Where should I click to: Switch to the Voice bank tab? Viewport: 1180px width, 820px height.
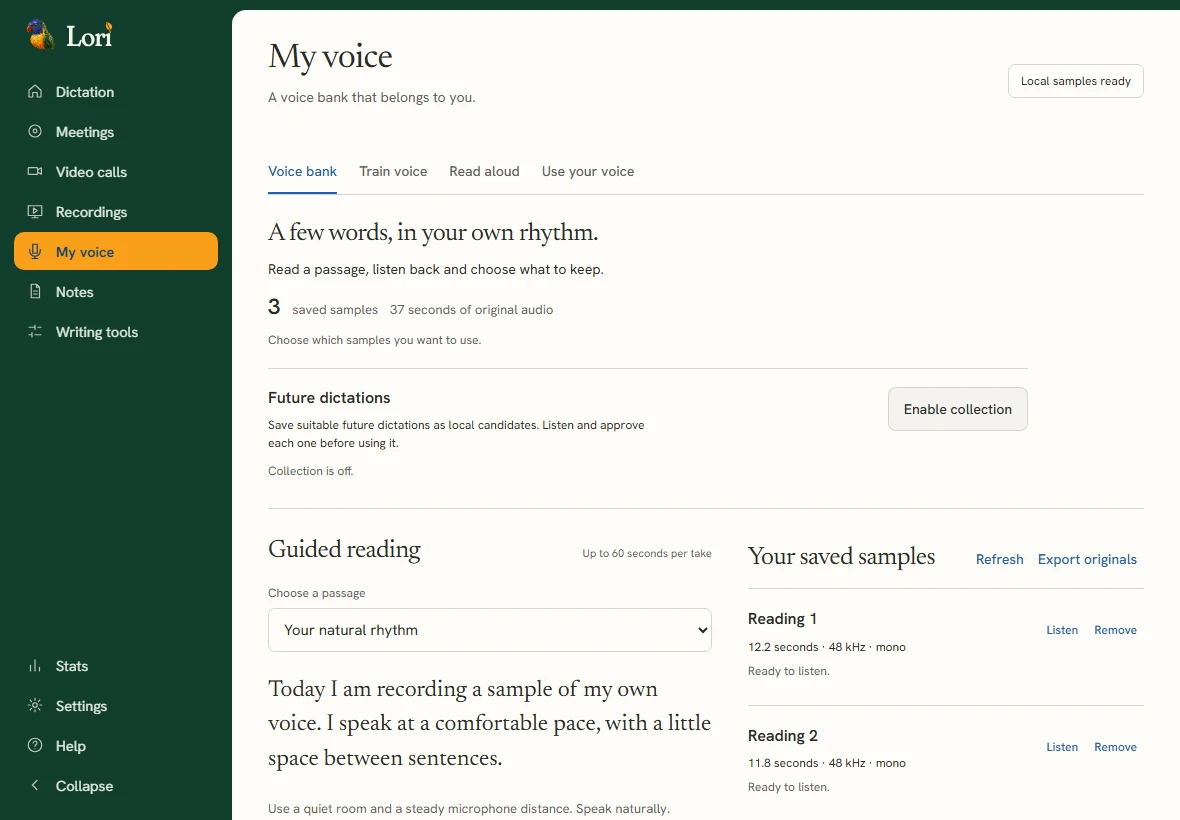coord(303,172)
